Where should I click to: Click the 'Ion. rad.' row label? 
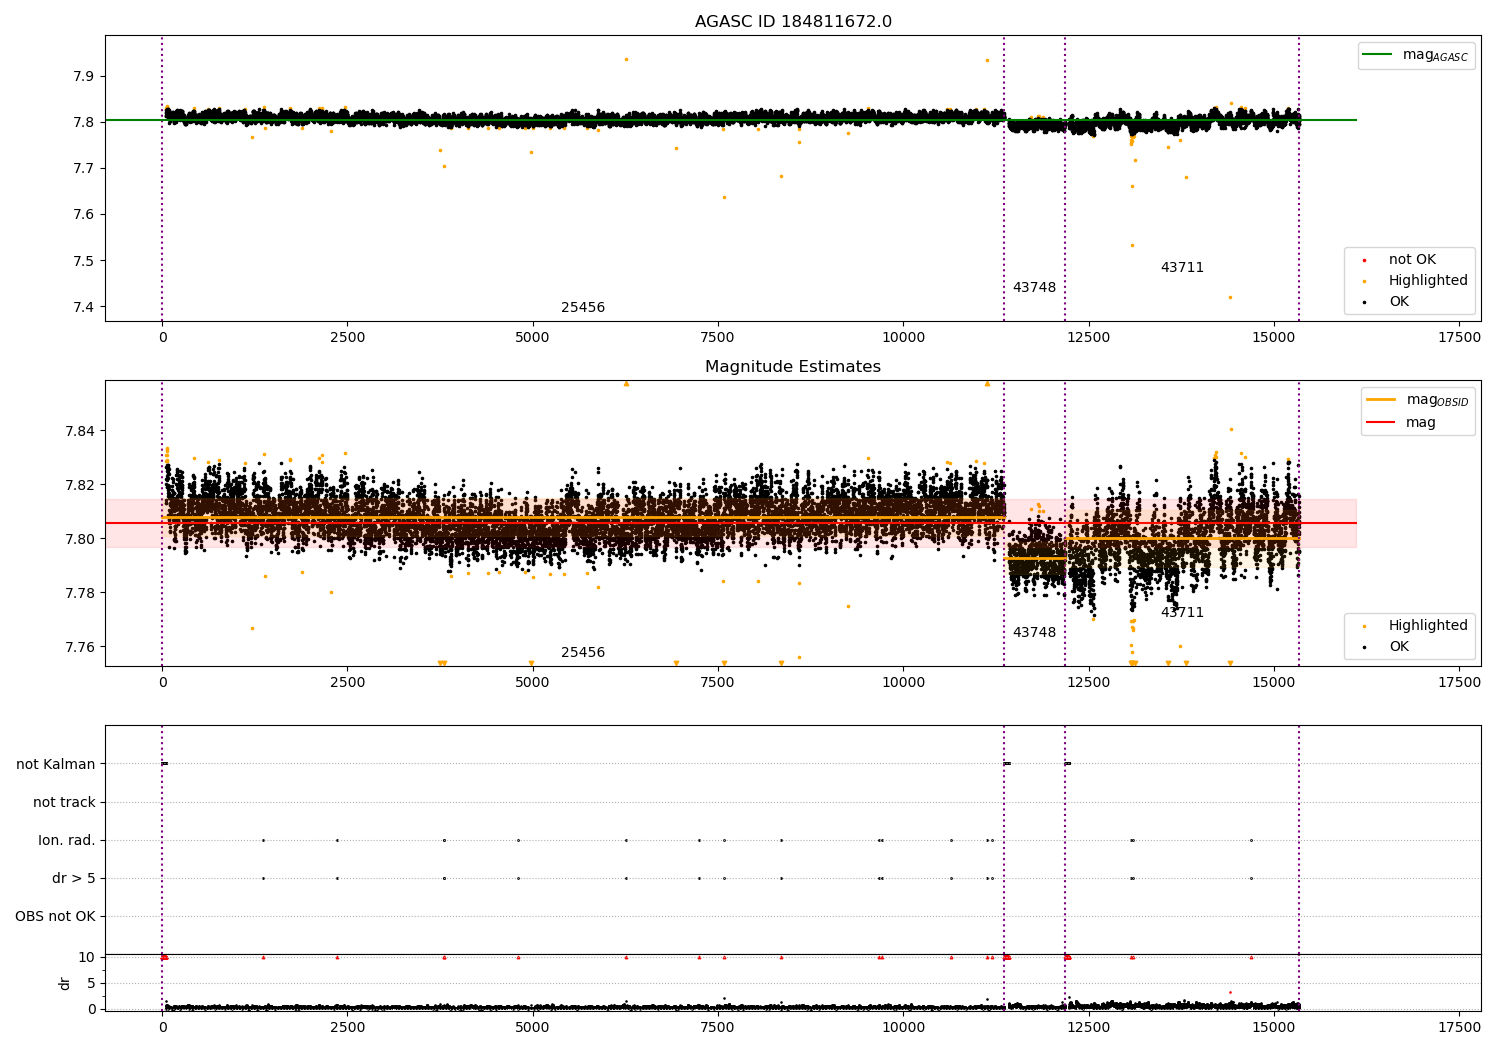[67, 841]
